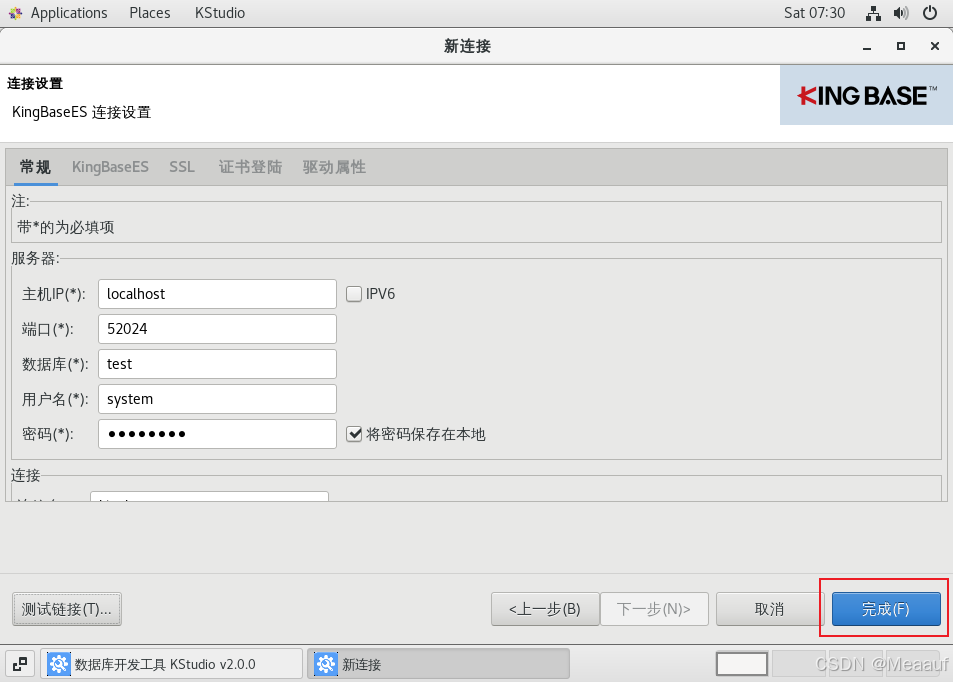Switch to the SSL tab
This screenshot has height=682, width=953.
click(x=182, y=167)
